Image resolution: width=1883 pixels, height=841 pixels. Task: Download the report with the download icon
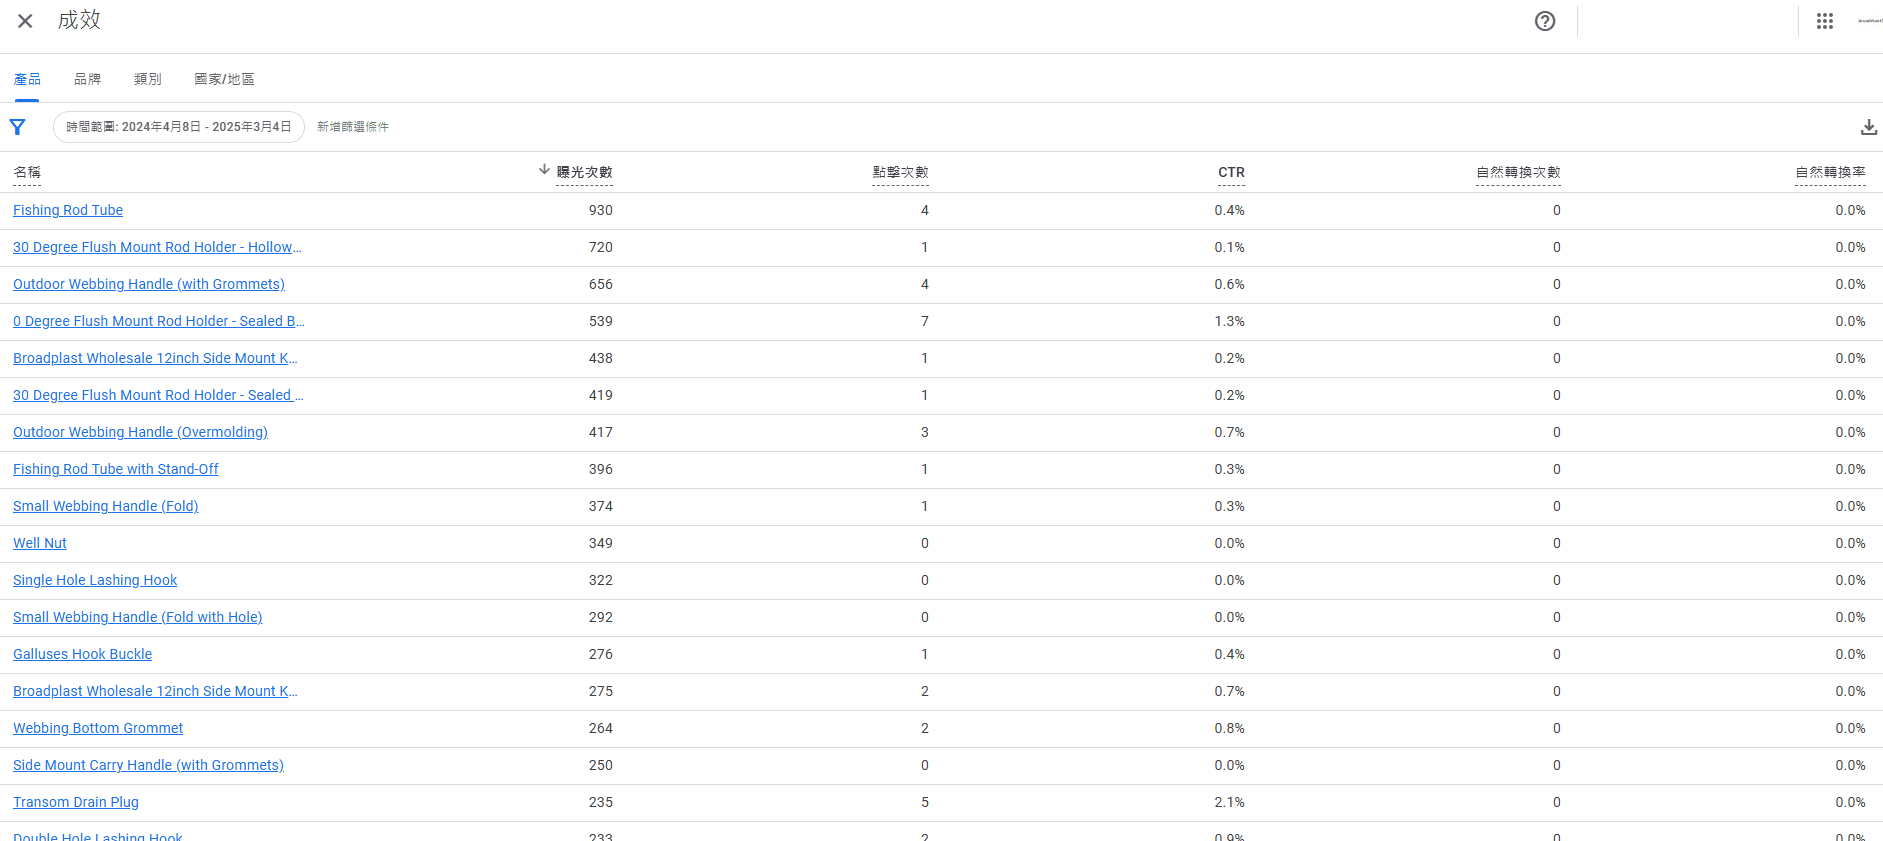coord(1868,127)
